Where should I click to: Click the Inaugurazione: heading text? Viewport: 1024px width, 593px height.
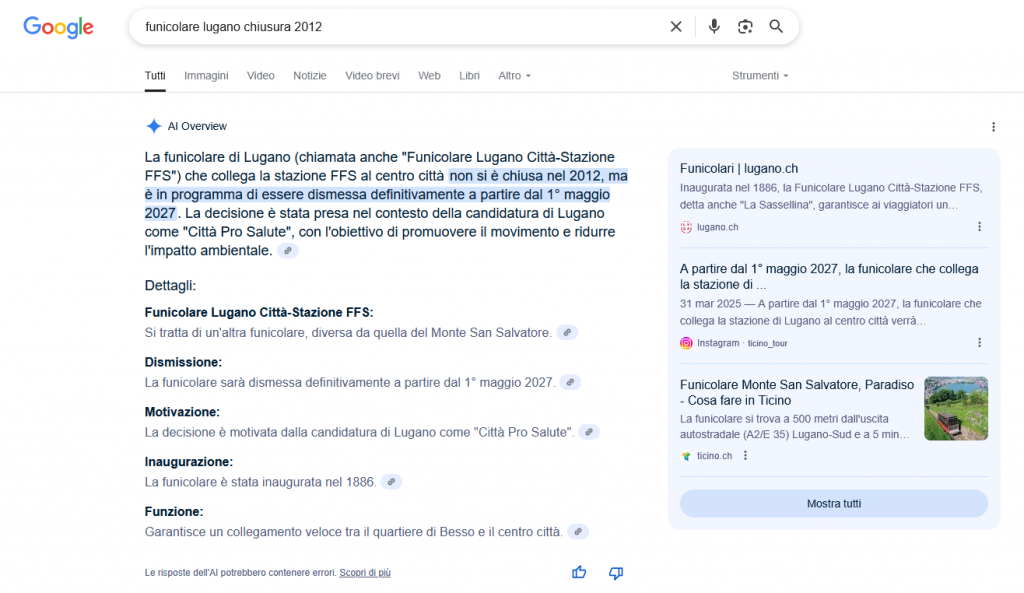[x=189, y=462]
